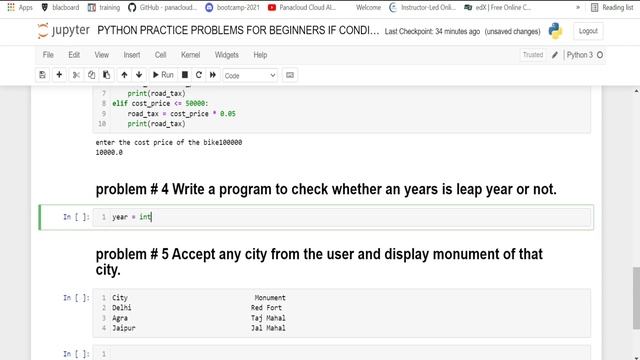Open the Reading list
The image size is (640, 360).
tap(612, 7)
